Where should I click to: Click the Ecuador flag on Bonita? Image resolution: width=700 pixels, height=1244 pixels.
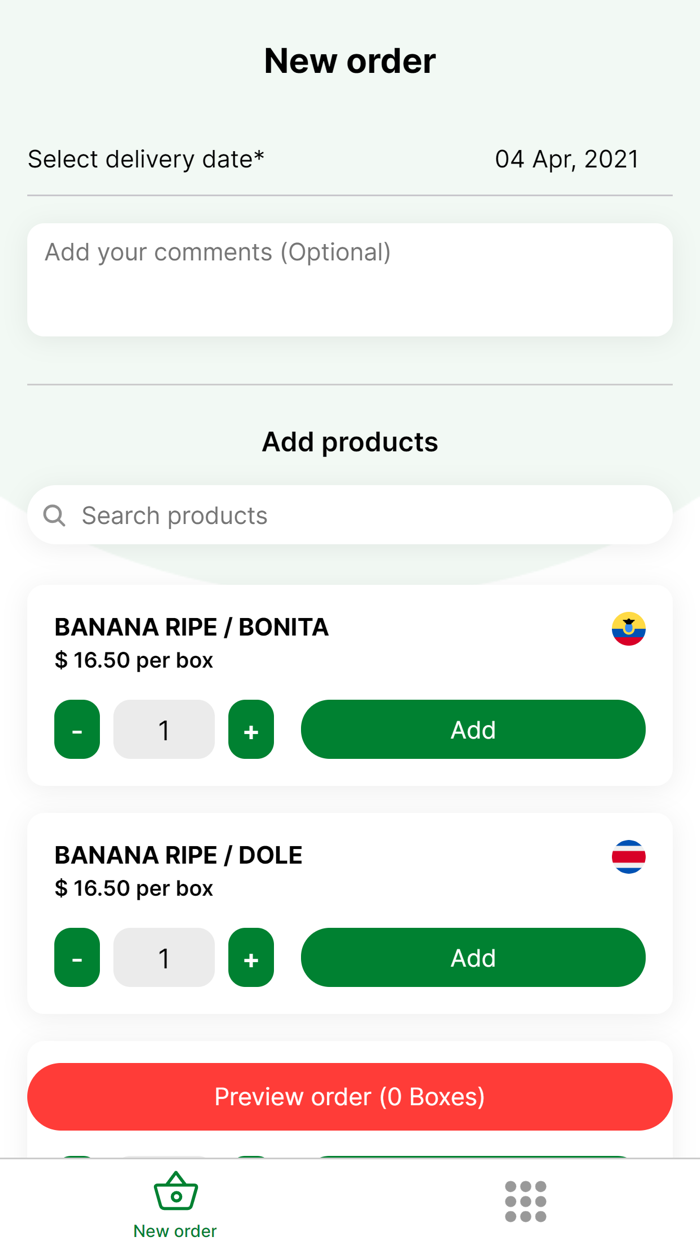tap(628, 629)
